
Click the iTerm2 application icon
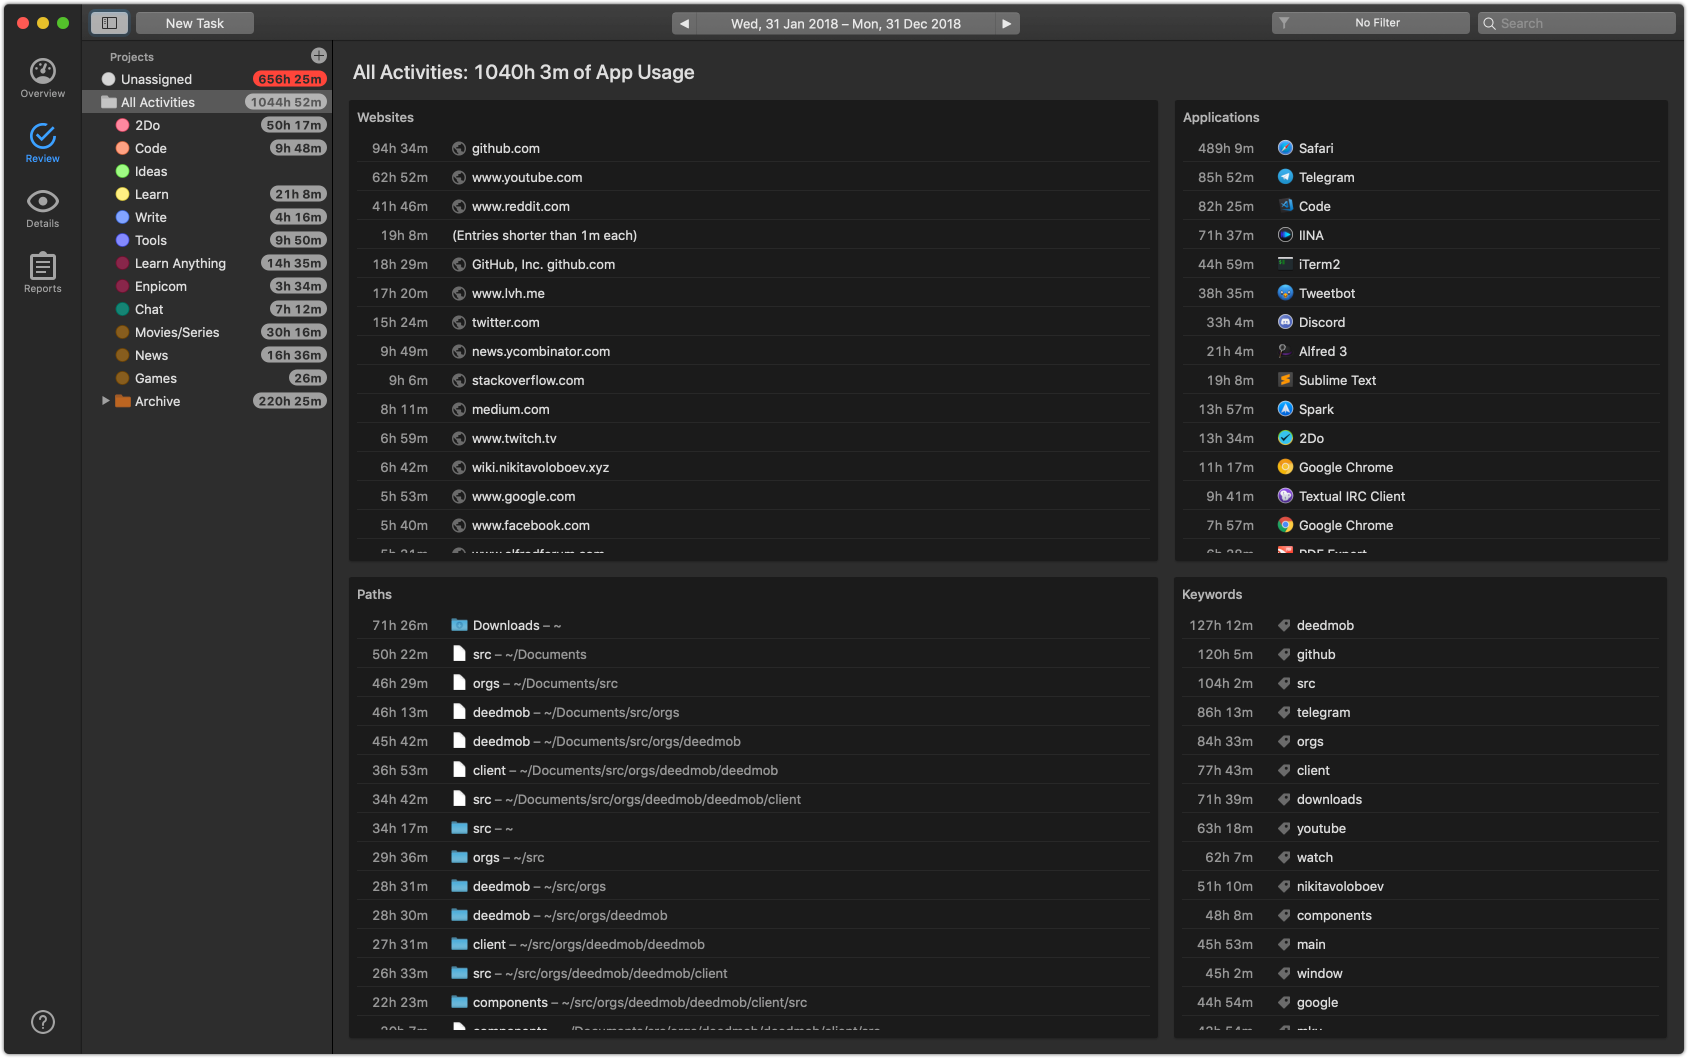click(x=1286, y=264)
